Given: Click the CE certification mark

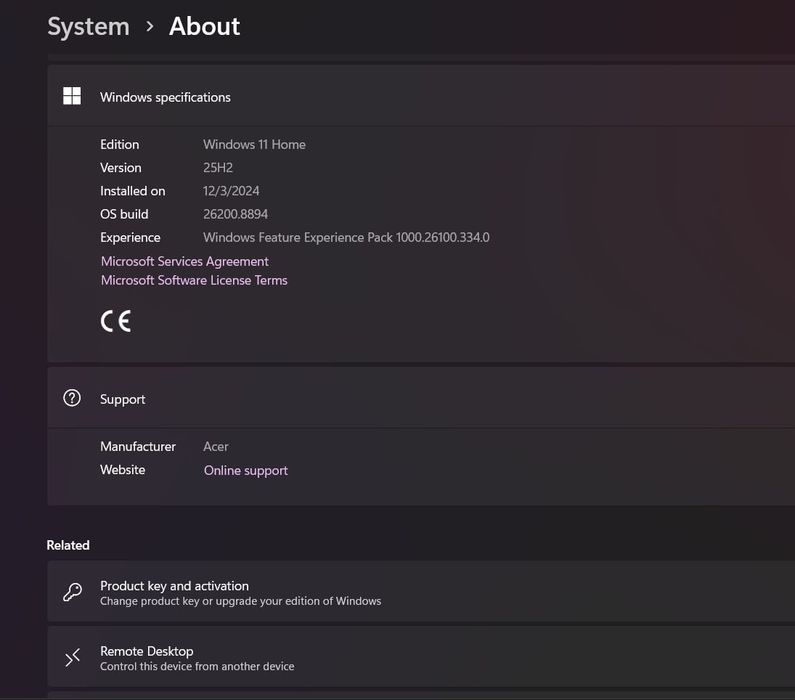Looking at the screenshot, I should (116, 321).
